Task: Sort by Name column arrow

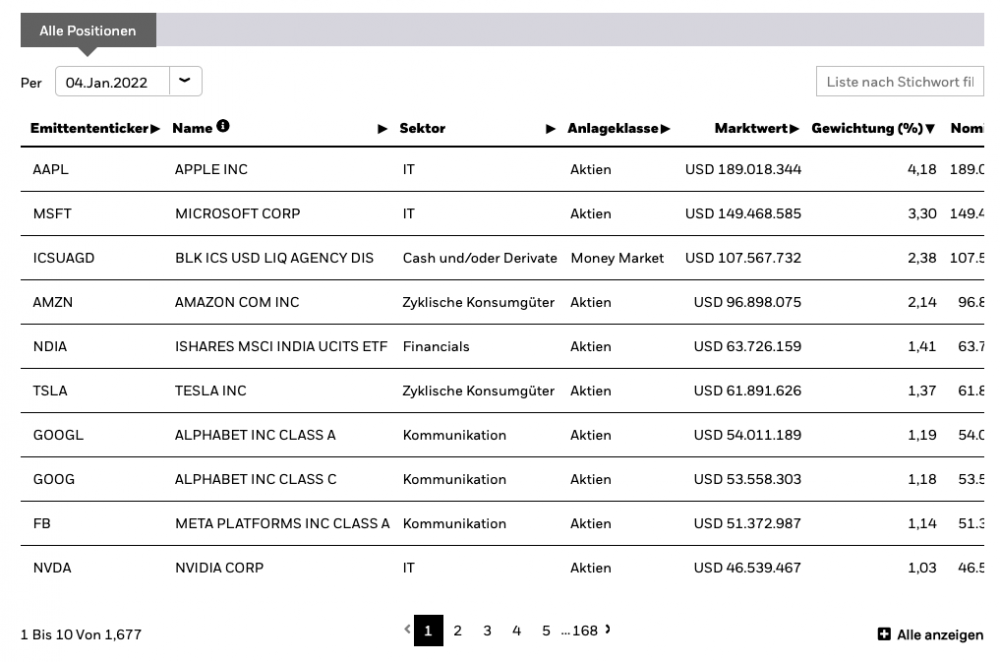Action: [x=381, y=129]
